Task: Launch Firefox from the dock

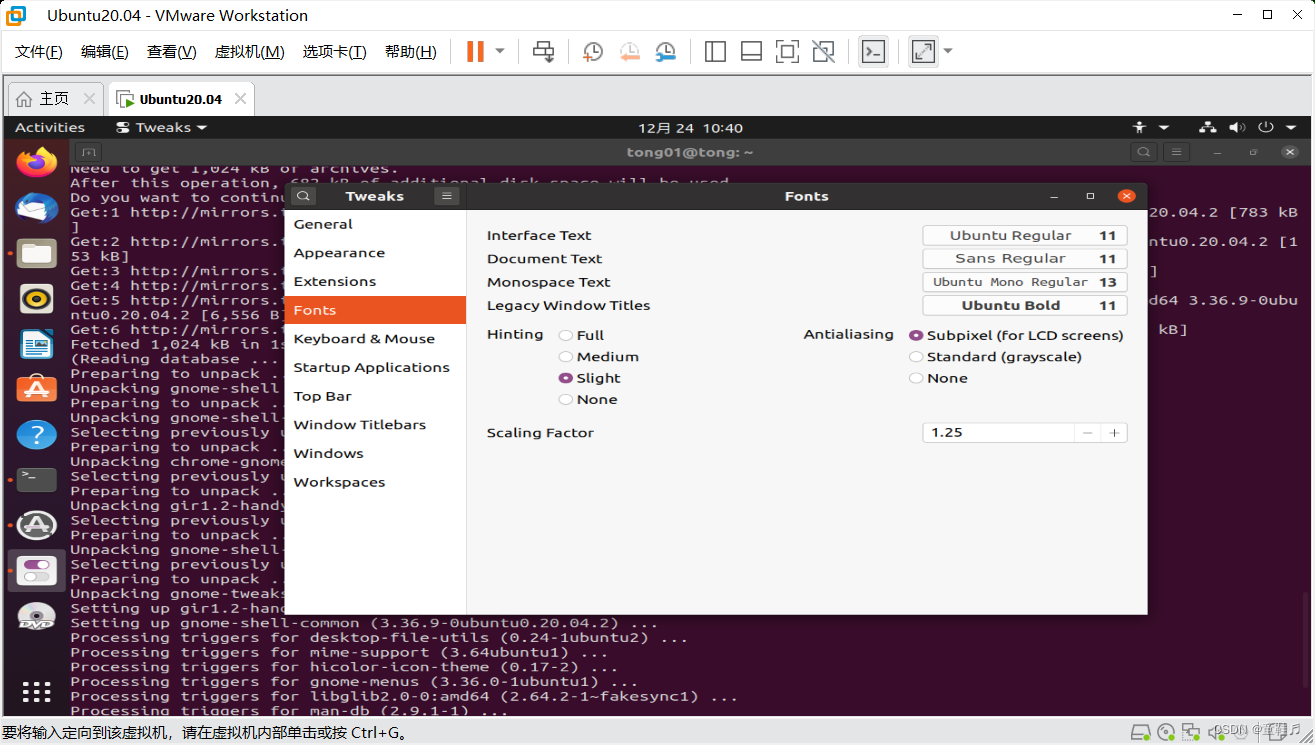Action: click(37, 161)
